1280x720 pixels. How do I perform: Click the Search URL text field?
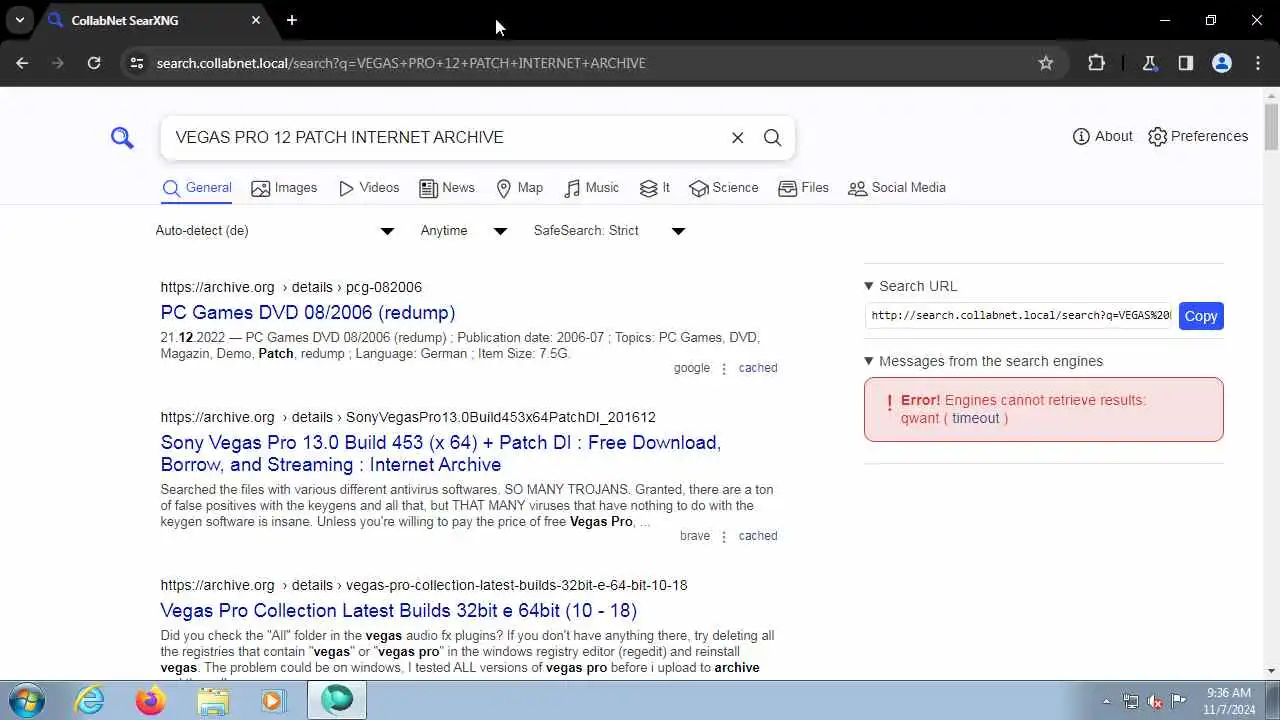coord(1020,316)
